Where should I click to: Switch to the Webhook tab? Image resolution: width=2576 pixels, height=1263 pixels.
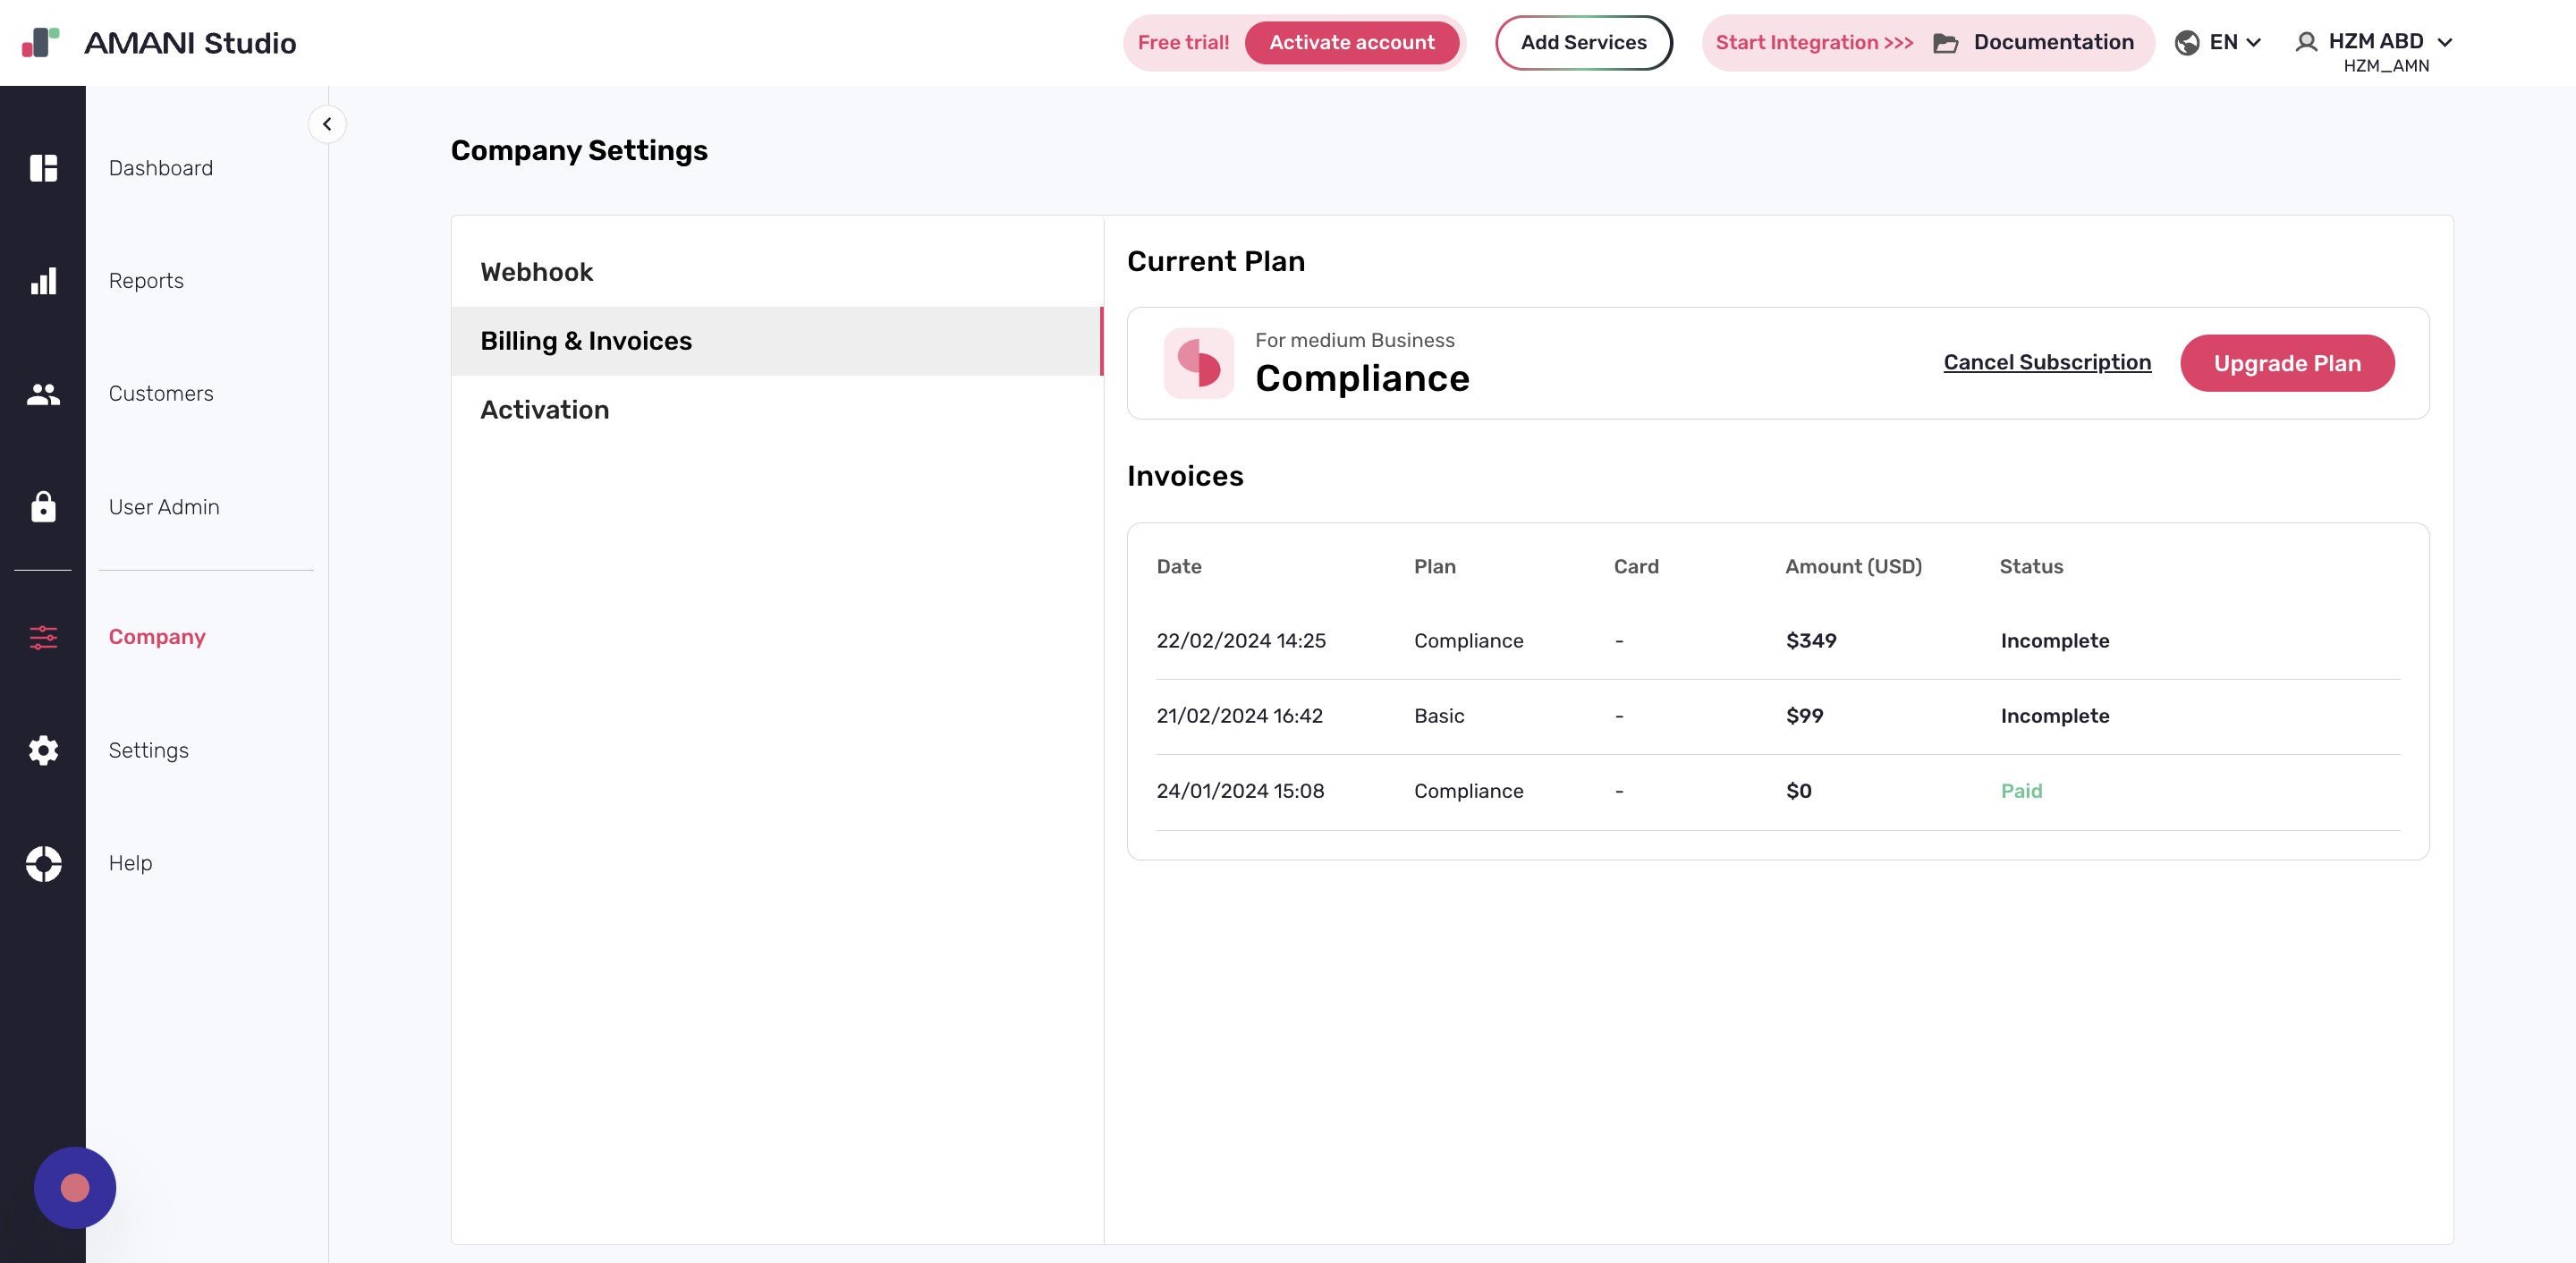(x=537, y=272)
